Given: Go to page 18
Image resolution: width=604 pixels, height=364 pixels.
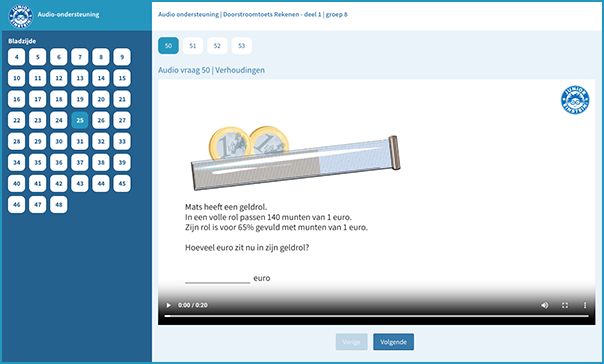Looking at the screenshot, I should pyautogui.click(x=59, y=99).
